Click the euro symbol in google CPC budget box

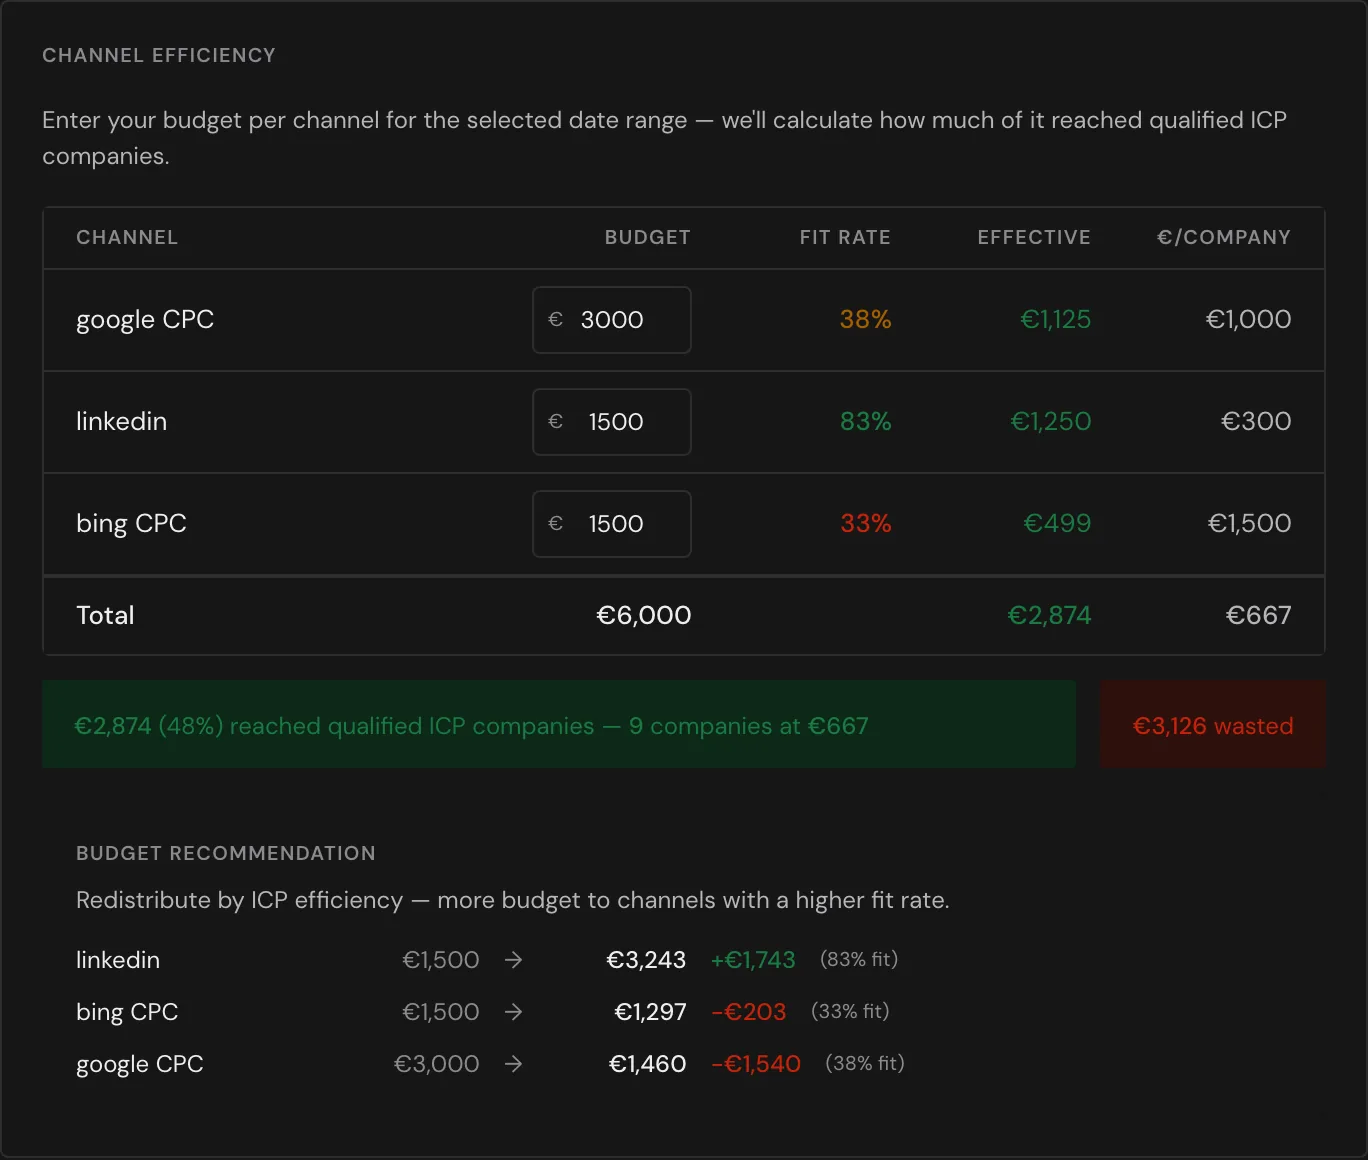[x=556, y=320]
